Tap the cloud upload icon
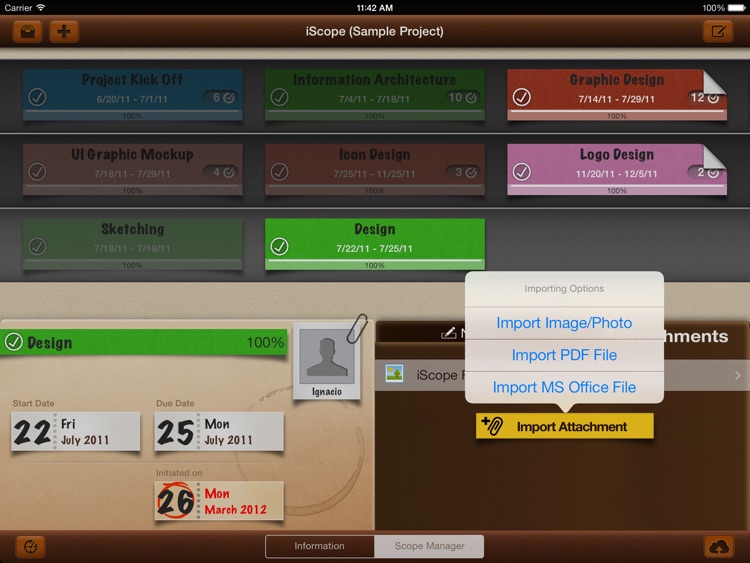Viewport: 750px width, 563px height. coord(719,546)
